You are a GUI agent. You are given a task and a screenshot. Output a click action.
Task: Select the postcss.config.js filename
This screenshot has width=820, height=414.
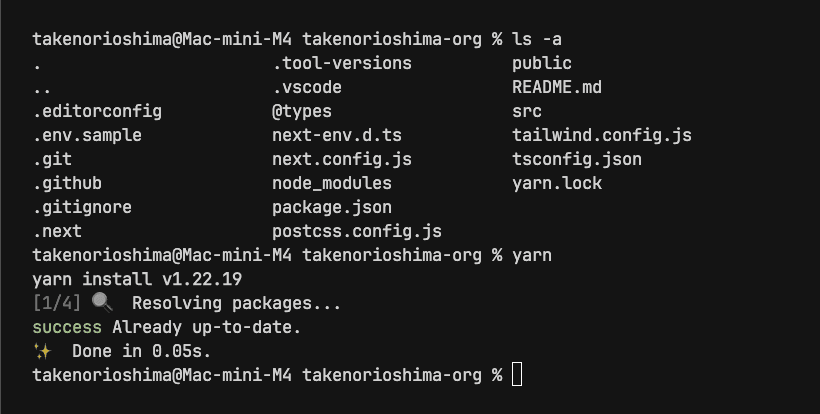(x=357, y=232)
